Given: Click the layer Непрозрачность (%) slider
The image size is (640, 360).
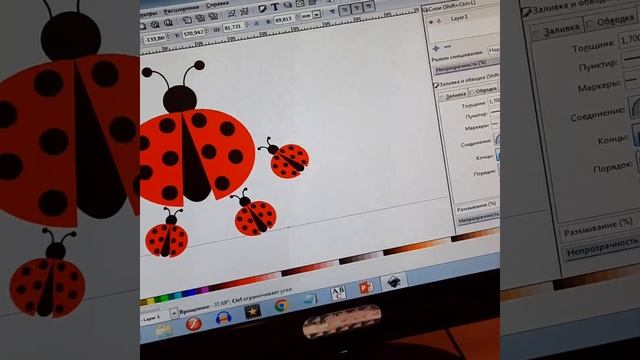Looking at the screenshot, I should (466, 67).
